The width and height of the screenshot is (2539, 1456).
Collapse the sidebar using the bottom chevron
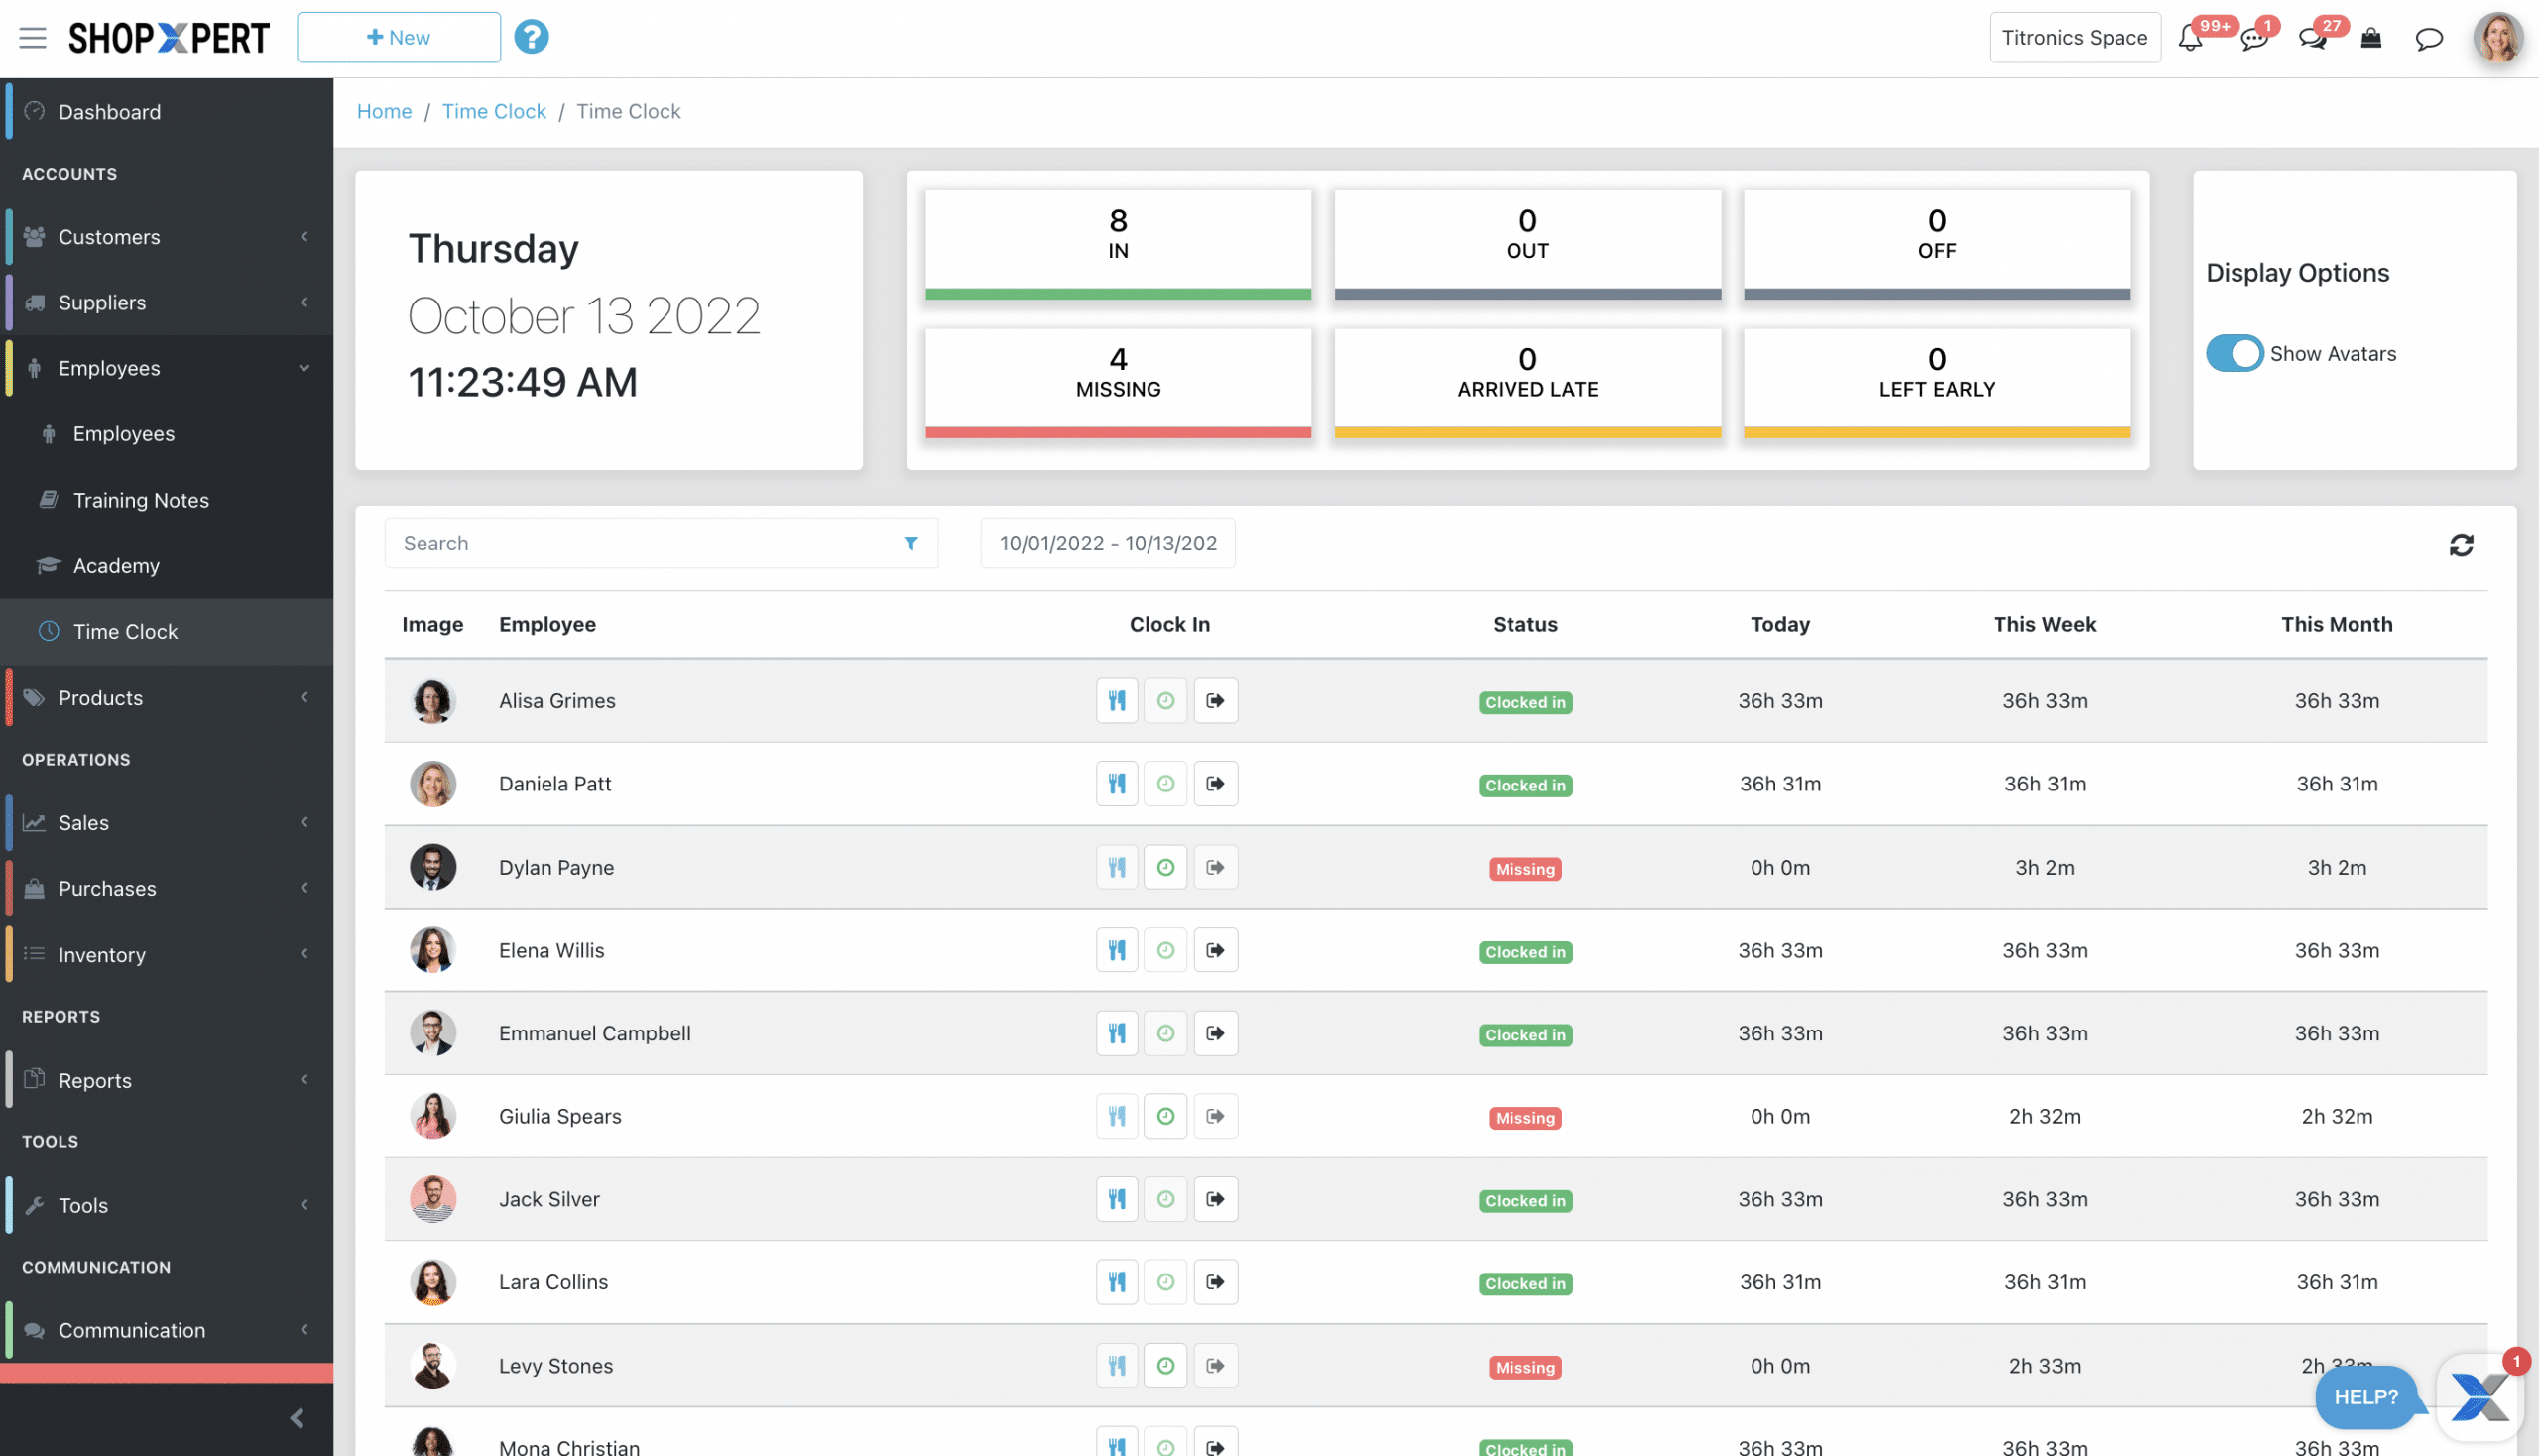tap(296, 1417)
